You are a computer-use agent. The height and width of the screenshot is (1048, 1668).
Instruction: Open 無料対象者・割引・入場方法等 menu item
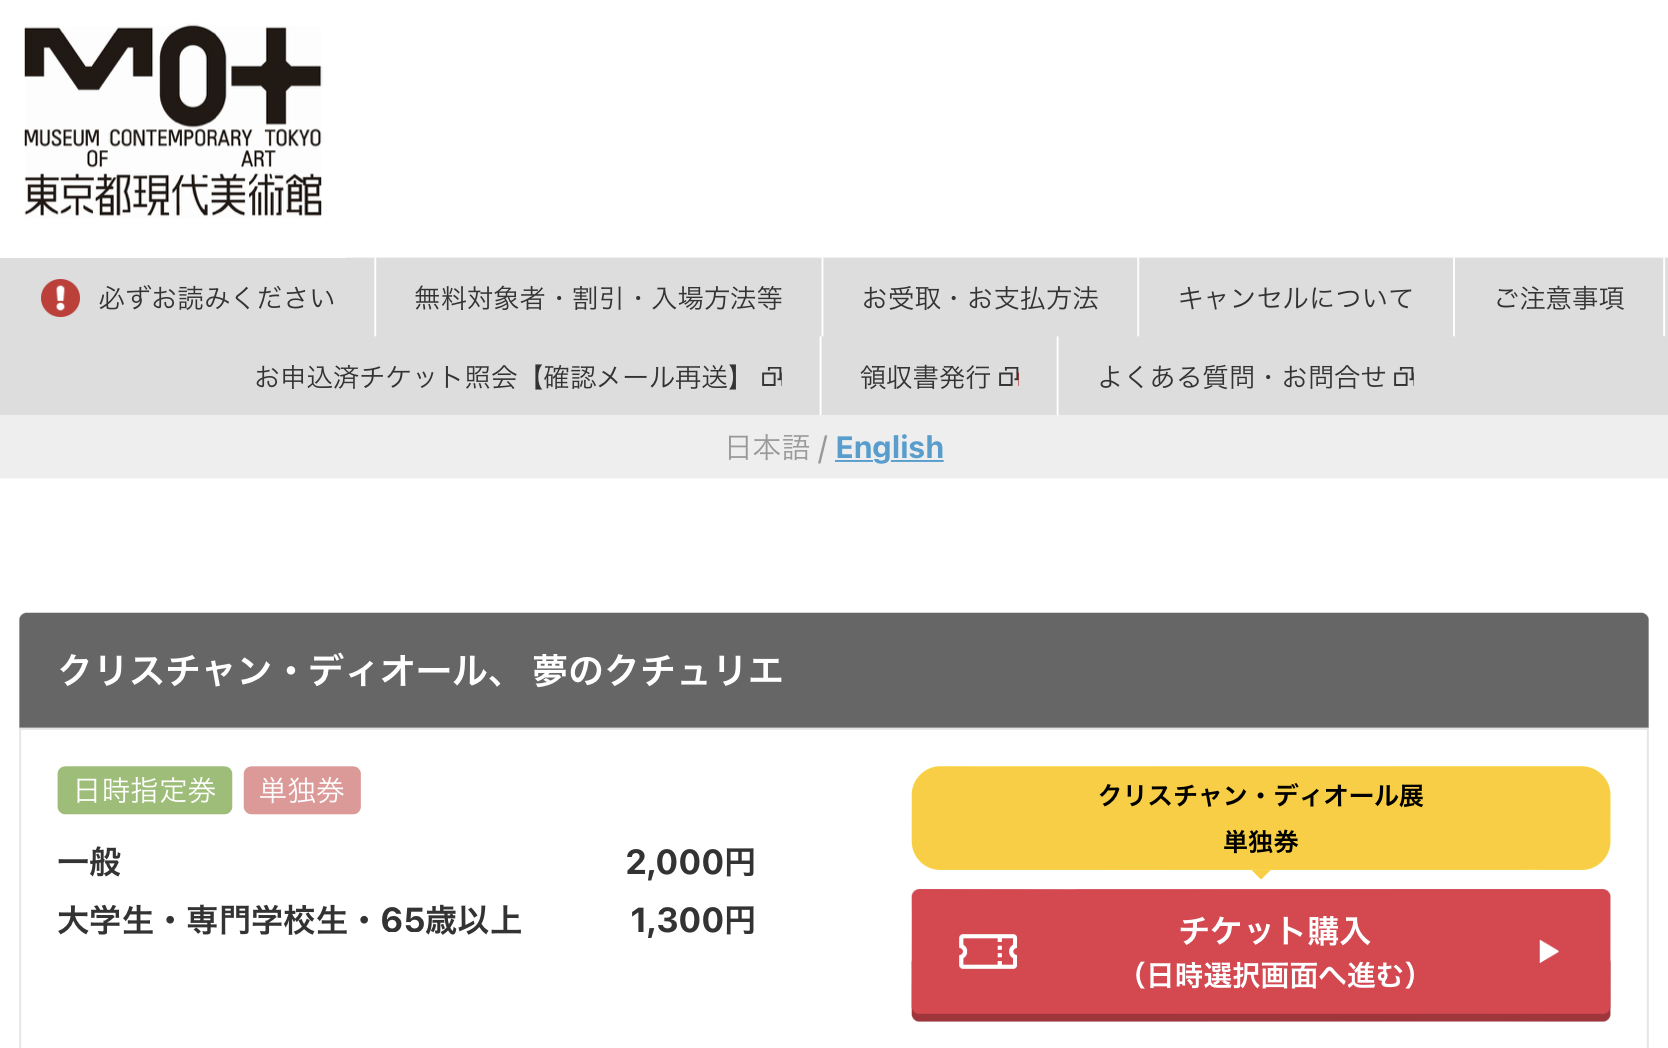point(598,298)
